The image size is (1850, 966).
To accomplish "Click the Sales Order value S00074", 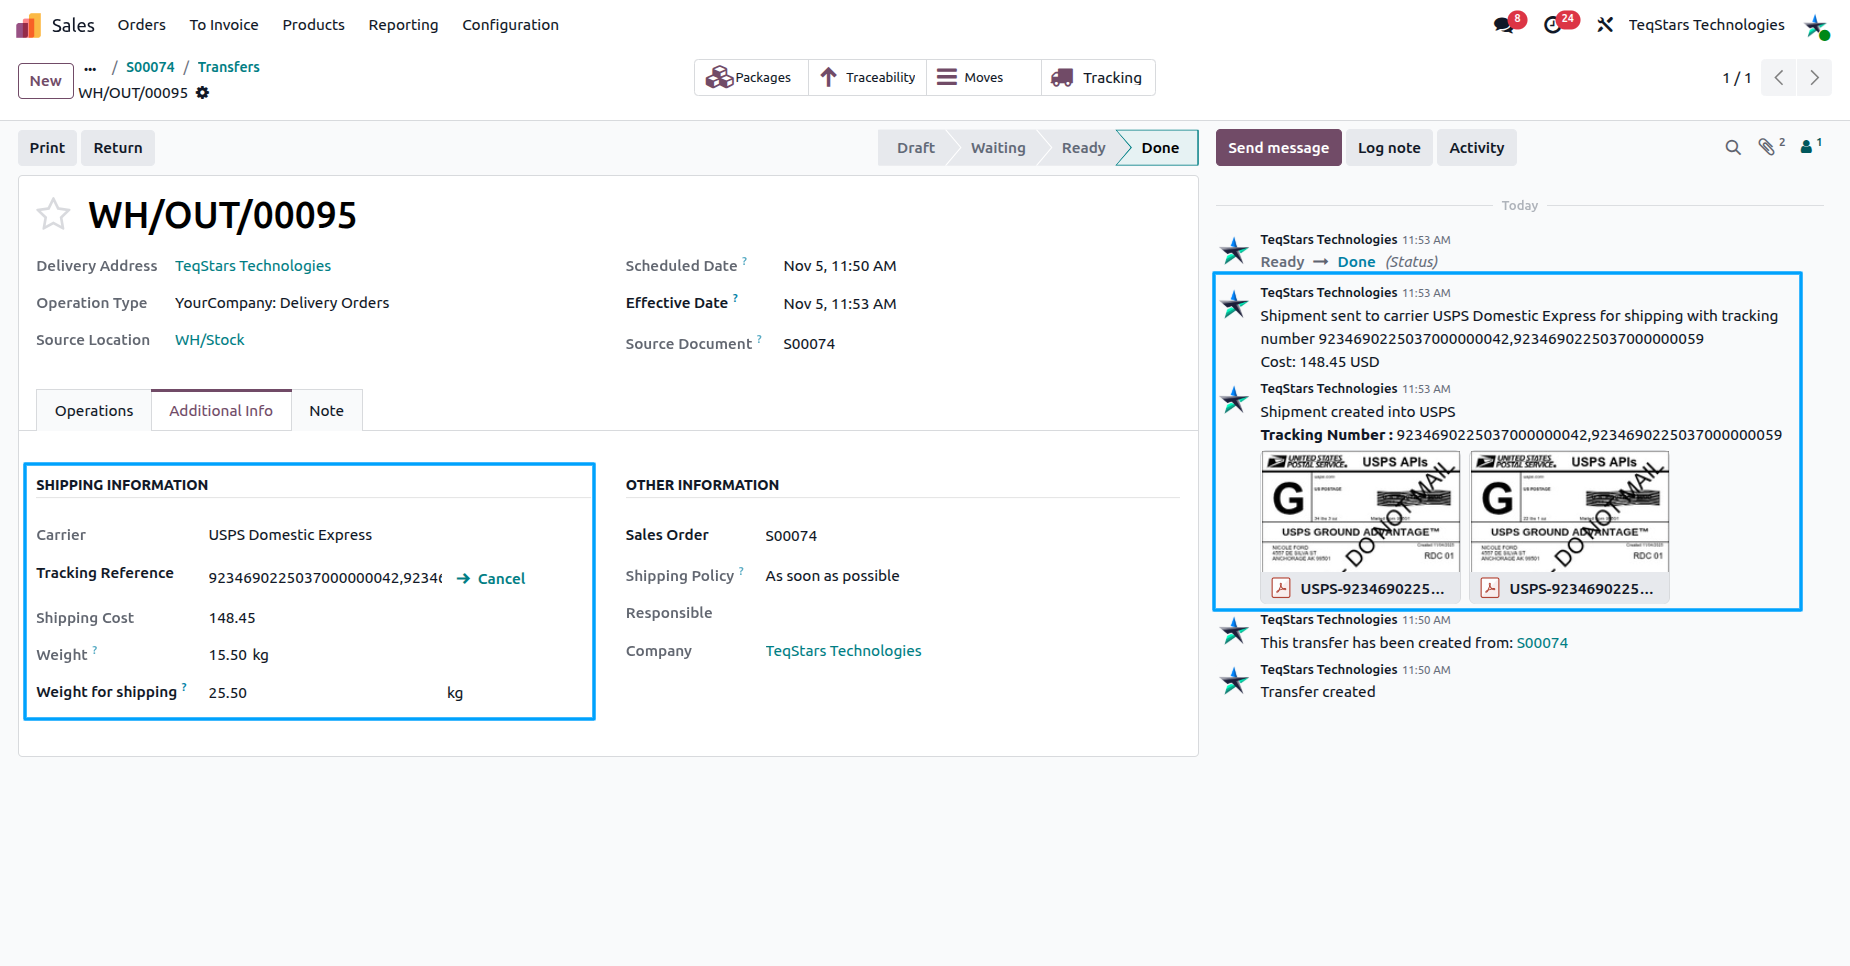I will coord(791,536).
